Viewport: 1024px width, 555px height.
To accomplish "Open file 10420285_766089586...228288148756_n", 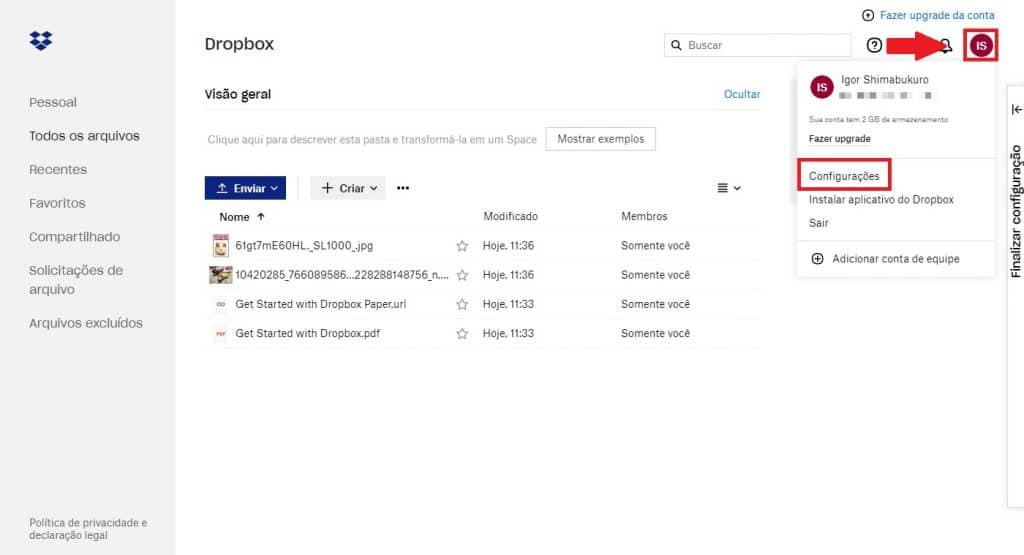I will pyautogui.click(x=342, y=275).
